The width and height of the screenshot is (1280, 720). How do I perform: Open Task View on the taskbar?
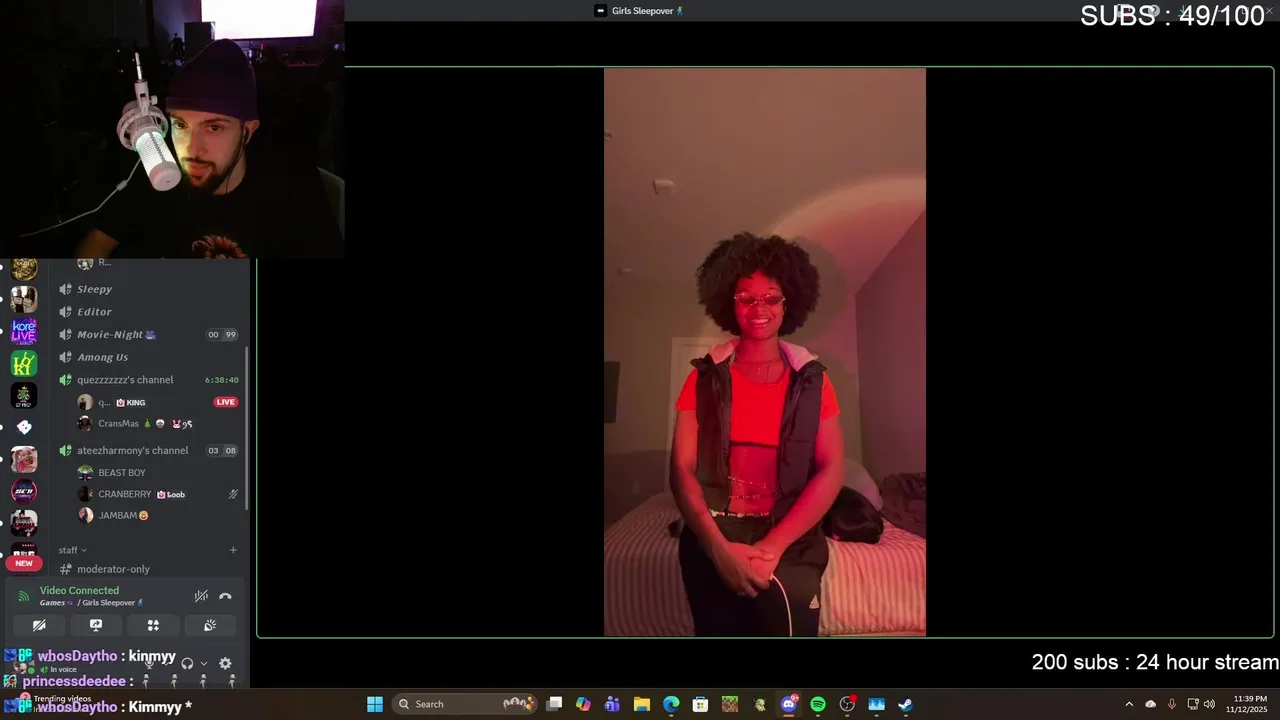click(x=554, y=704)
